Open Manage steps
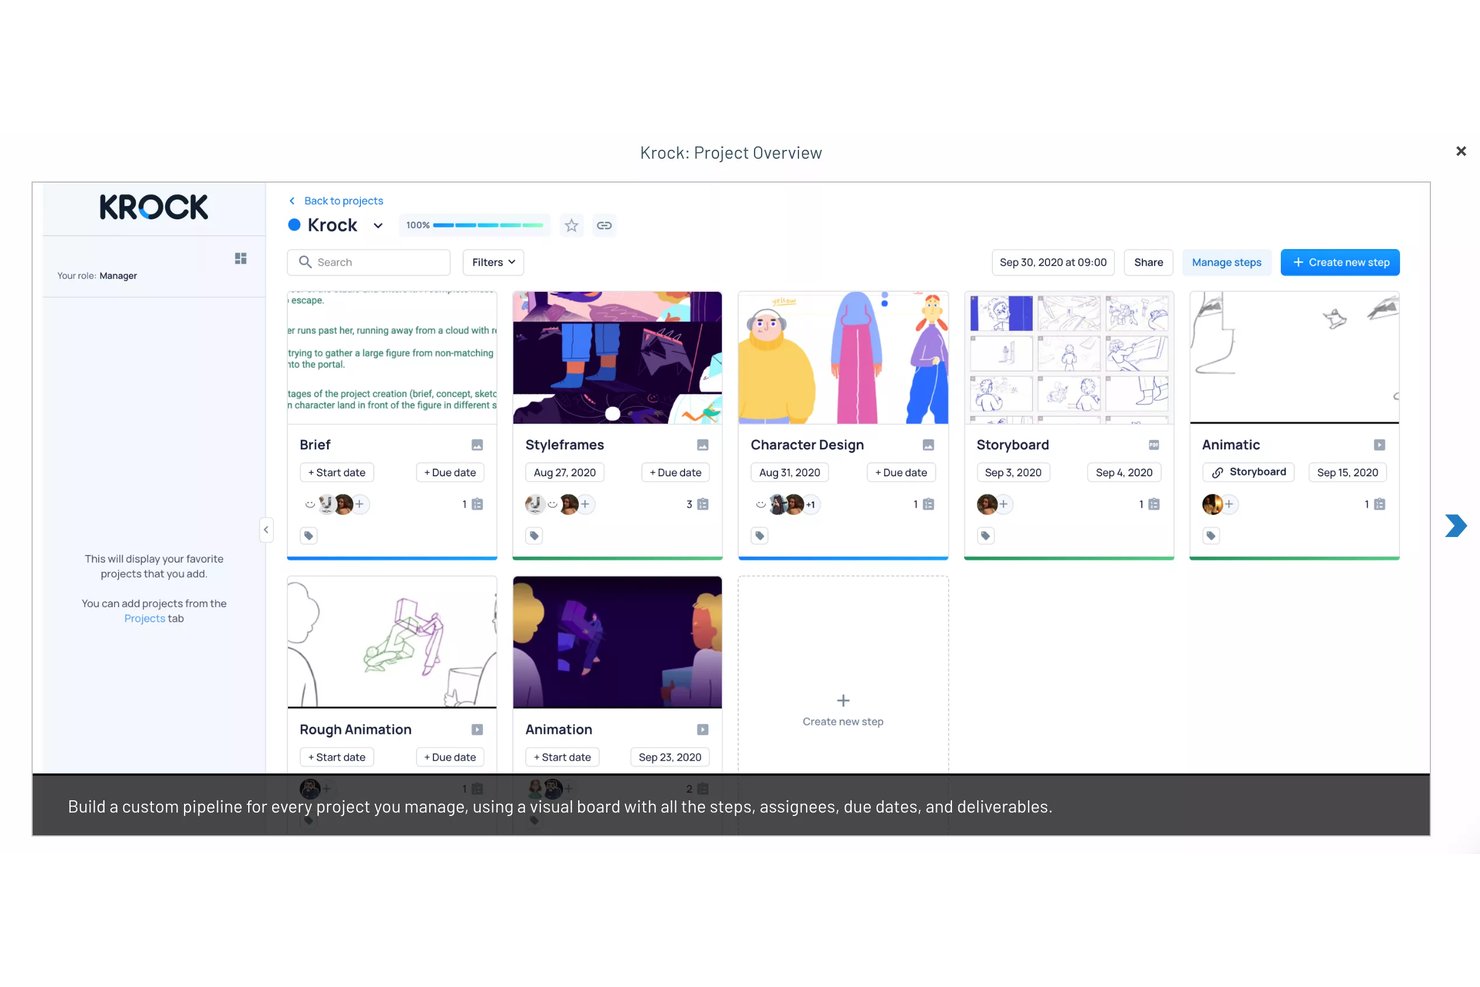The width and height of the screenshot is (1480, 987). click(x=1227, y=263)
